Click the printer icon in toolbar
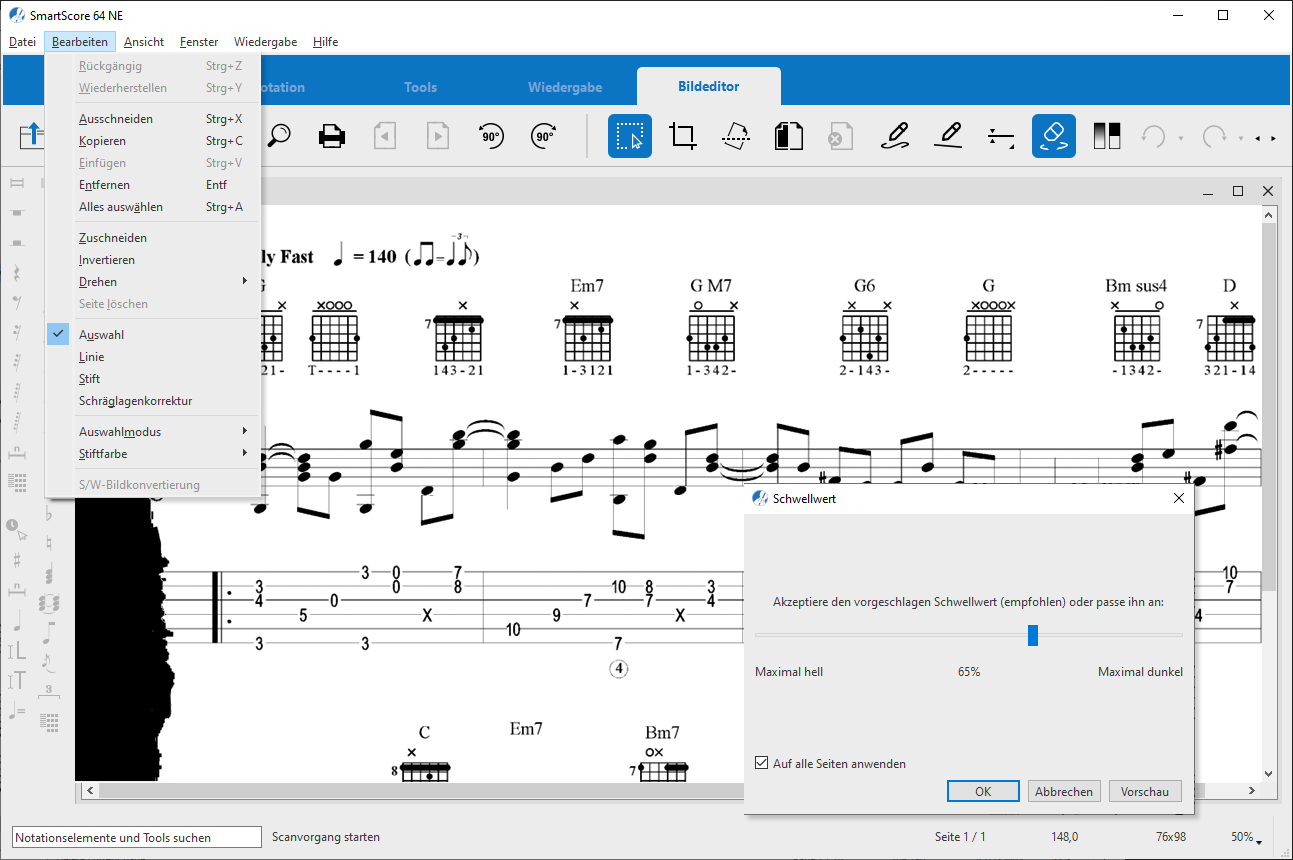 tap(332, 136)
